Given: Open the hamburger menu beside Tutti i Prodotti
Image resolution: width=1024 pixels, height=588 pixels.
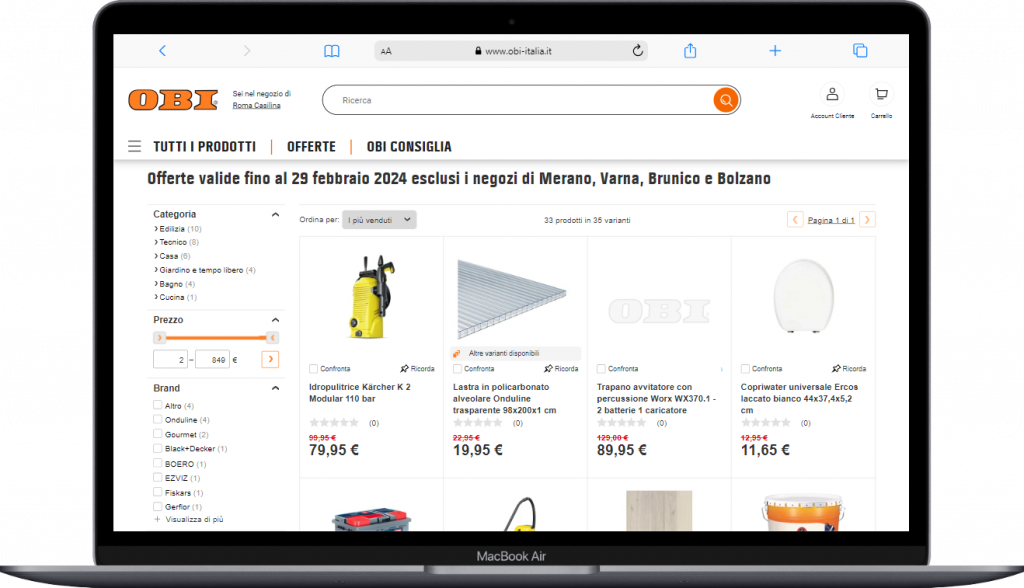Looking at the screenshot, I should tap(135, 146).
